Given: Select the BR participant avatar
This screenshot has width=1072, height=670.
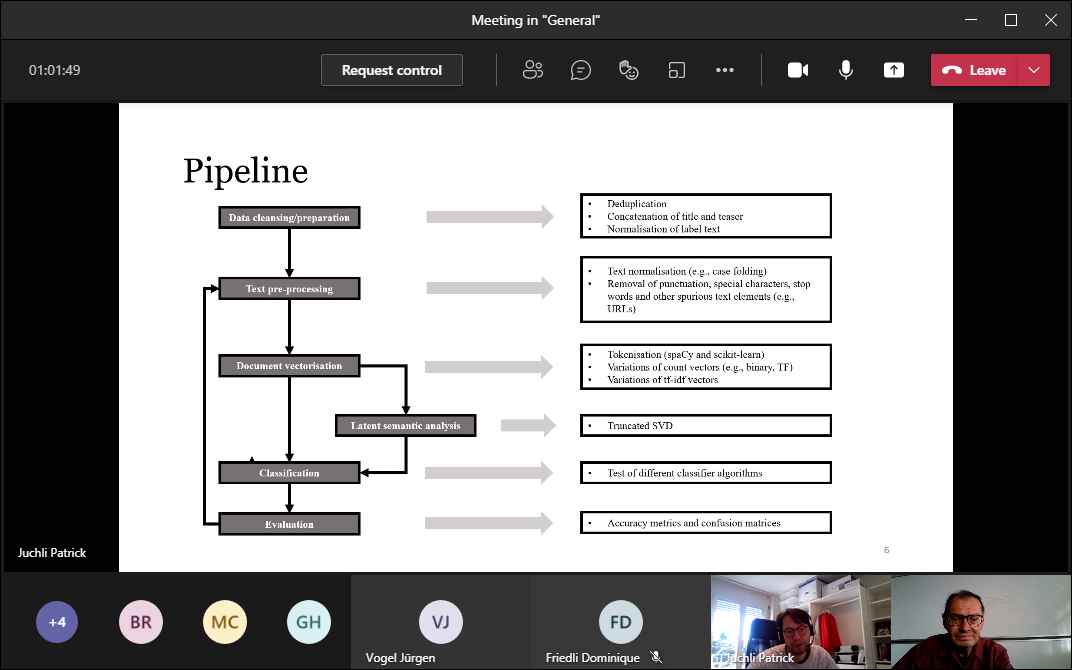Looking at the screenshot, I should [141, 622].
